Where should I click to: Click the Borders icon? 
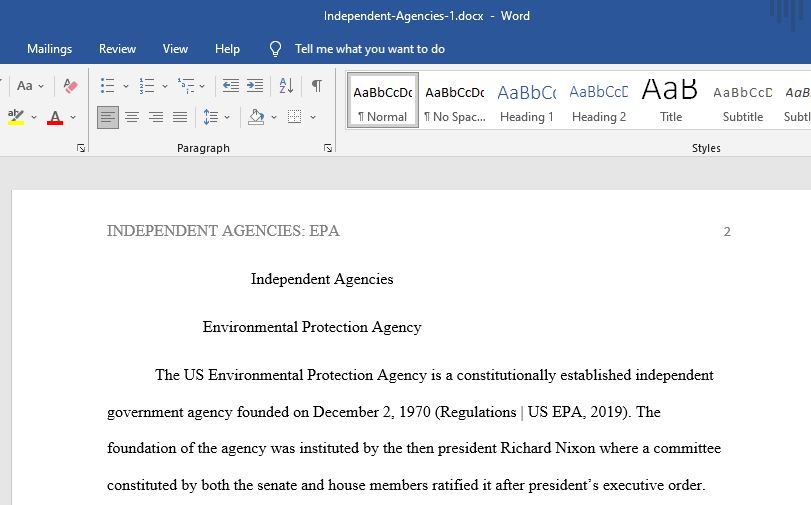pyautogui.click(x=295, y=117)
